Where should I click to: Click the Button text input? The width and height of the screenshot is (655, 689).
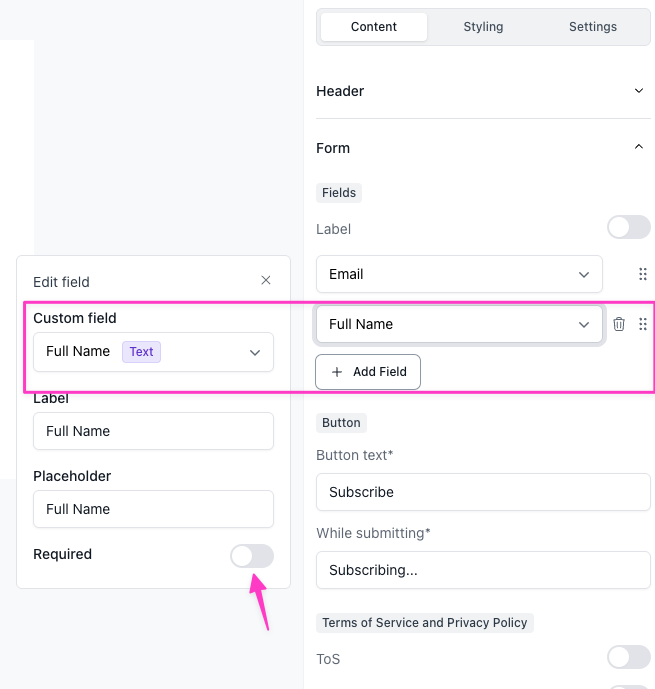[x=483, y=492]
